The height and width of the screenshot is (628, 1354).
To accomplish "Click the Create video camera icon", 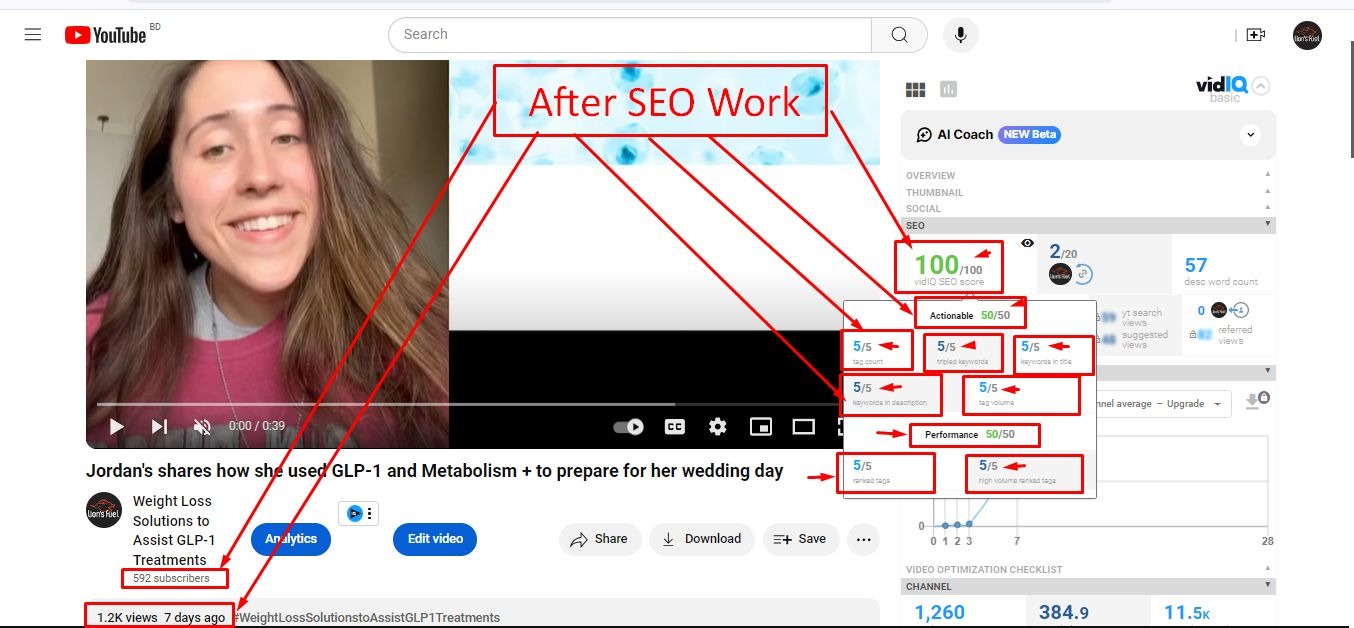I will [1255, 35].
